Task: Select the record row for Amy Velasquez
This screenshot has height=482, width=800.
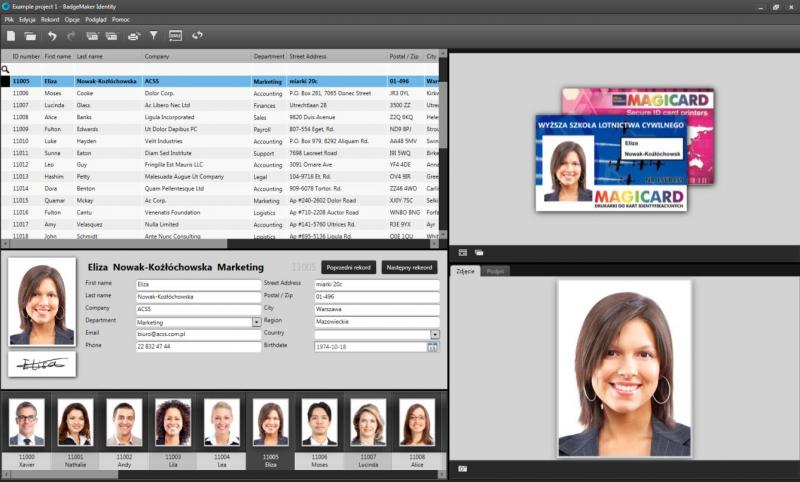Action: click(x=219, y=224)
